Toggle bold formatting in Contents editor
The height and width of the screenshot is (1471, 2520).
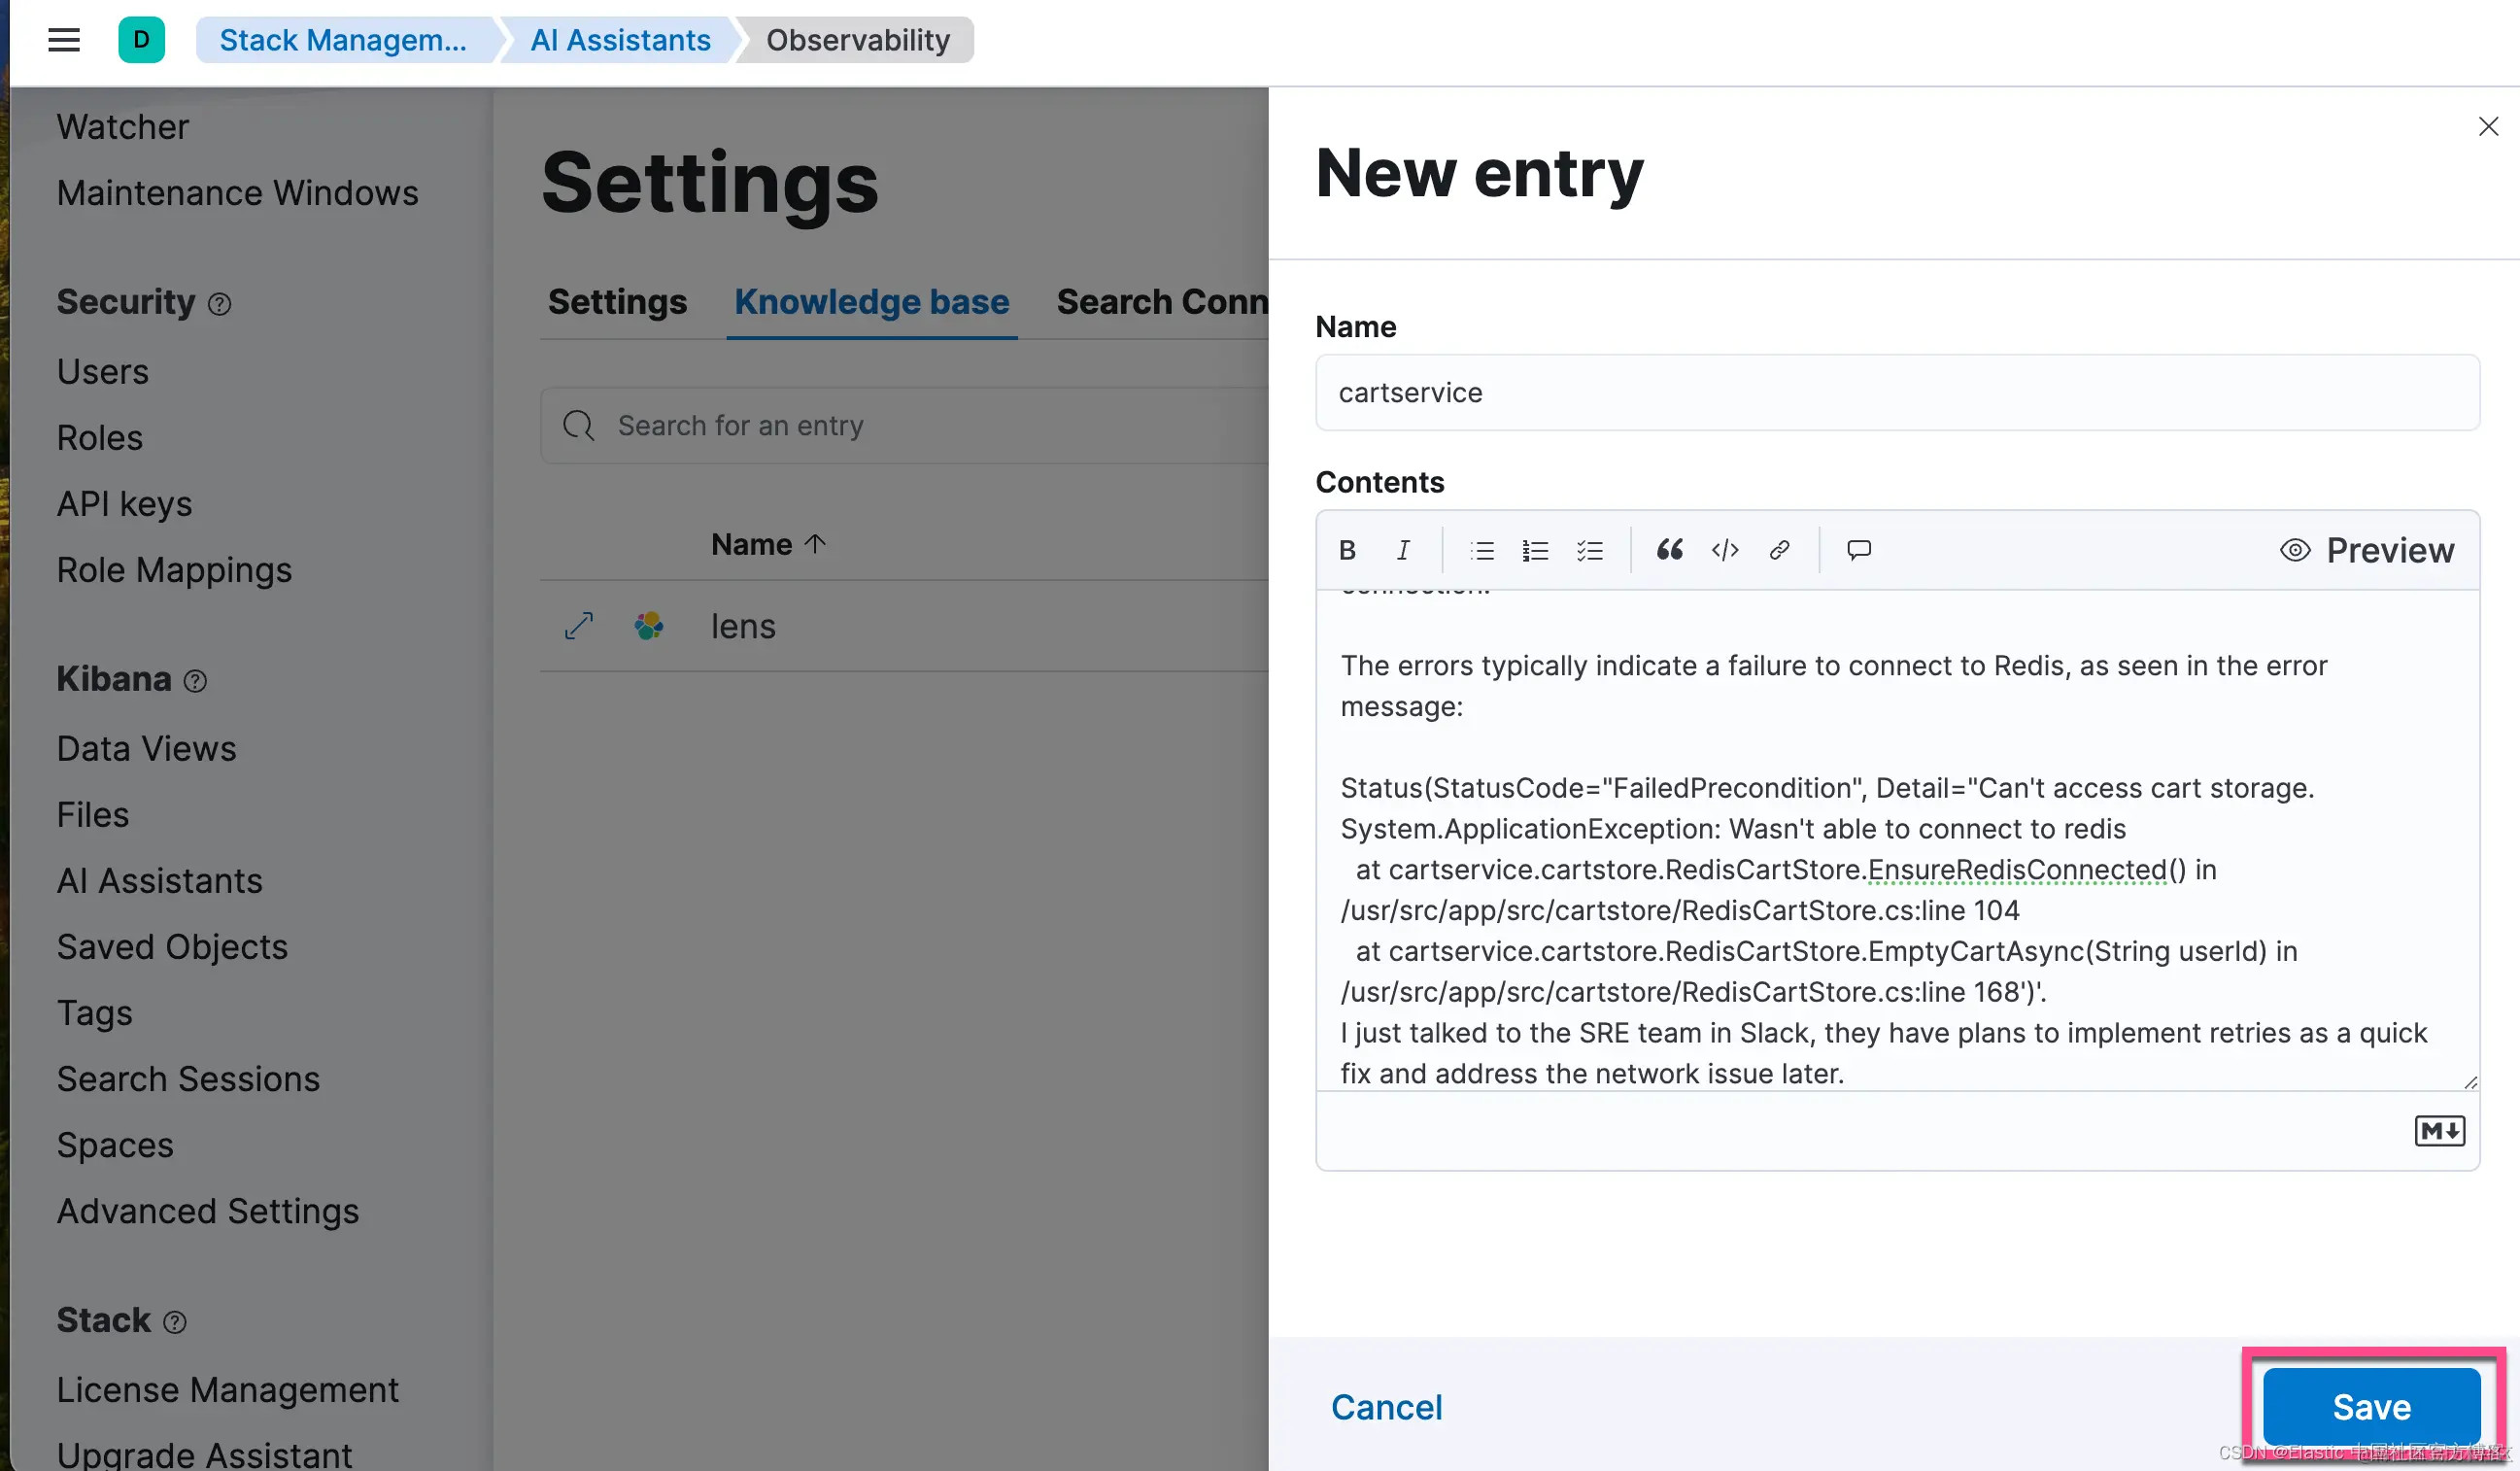(1347, 550)
